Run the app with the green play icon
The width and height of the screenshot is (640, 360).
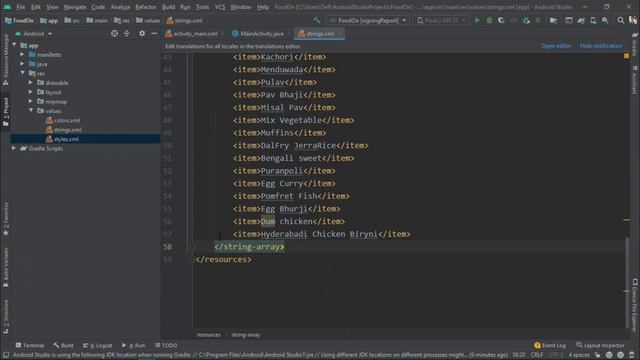477,20
